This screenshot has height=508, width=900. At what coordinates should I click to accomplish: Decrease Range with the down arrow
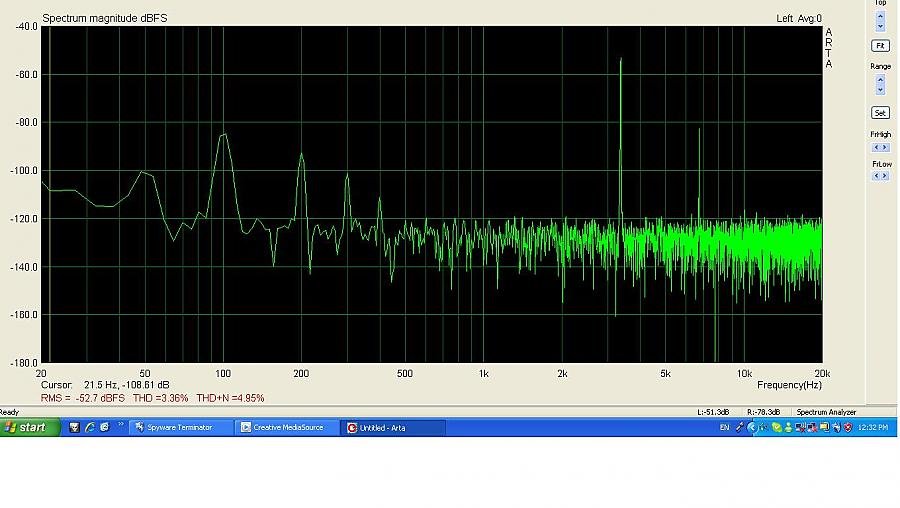pyautogui.click(x=880, y=90)
